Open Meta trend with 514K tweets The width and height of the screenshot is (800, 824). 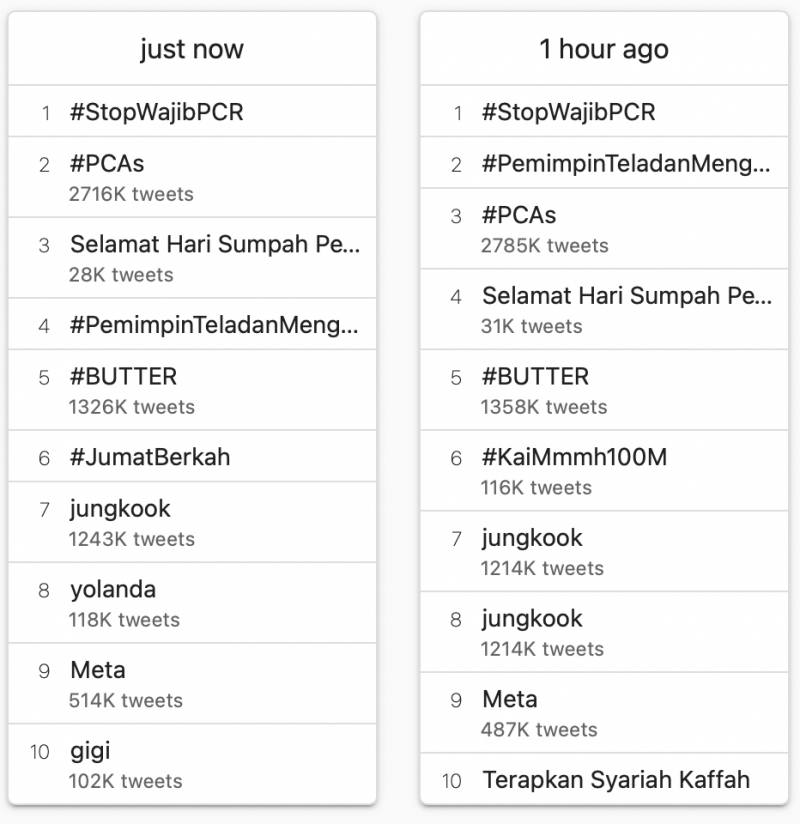tap(192, 684)
